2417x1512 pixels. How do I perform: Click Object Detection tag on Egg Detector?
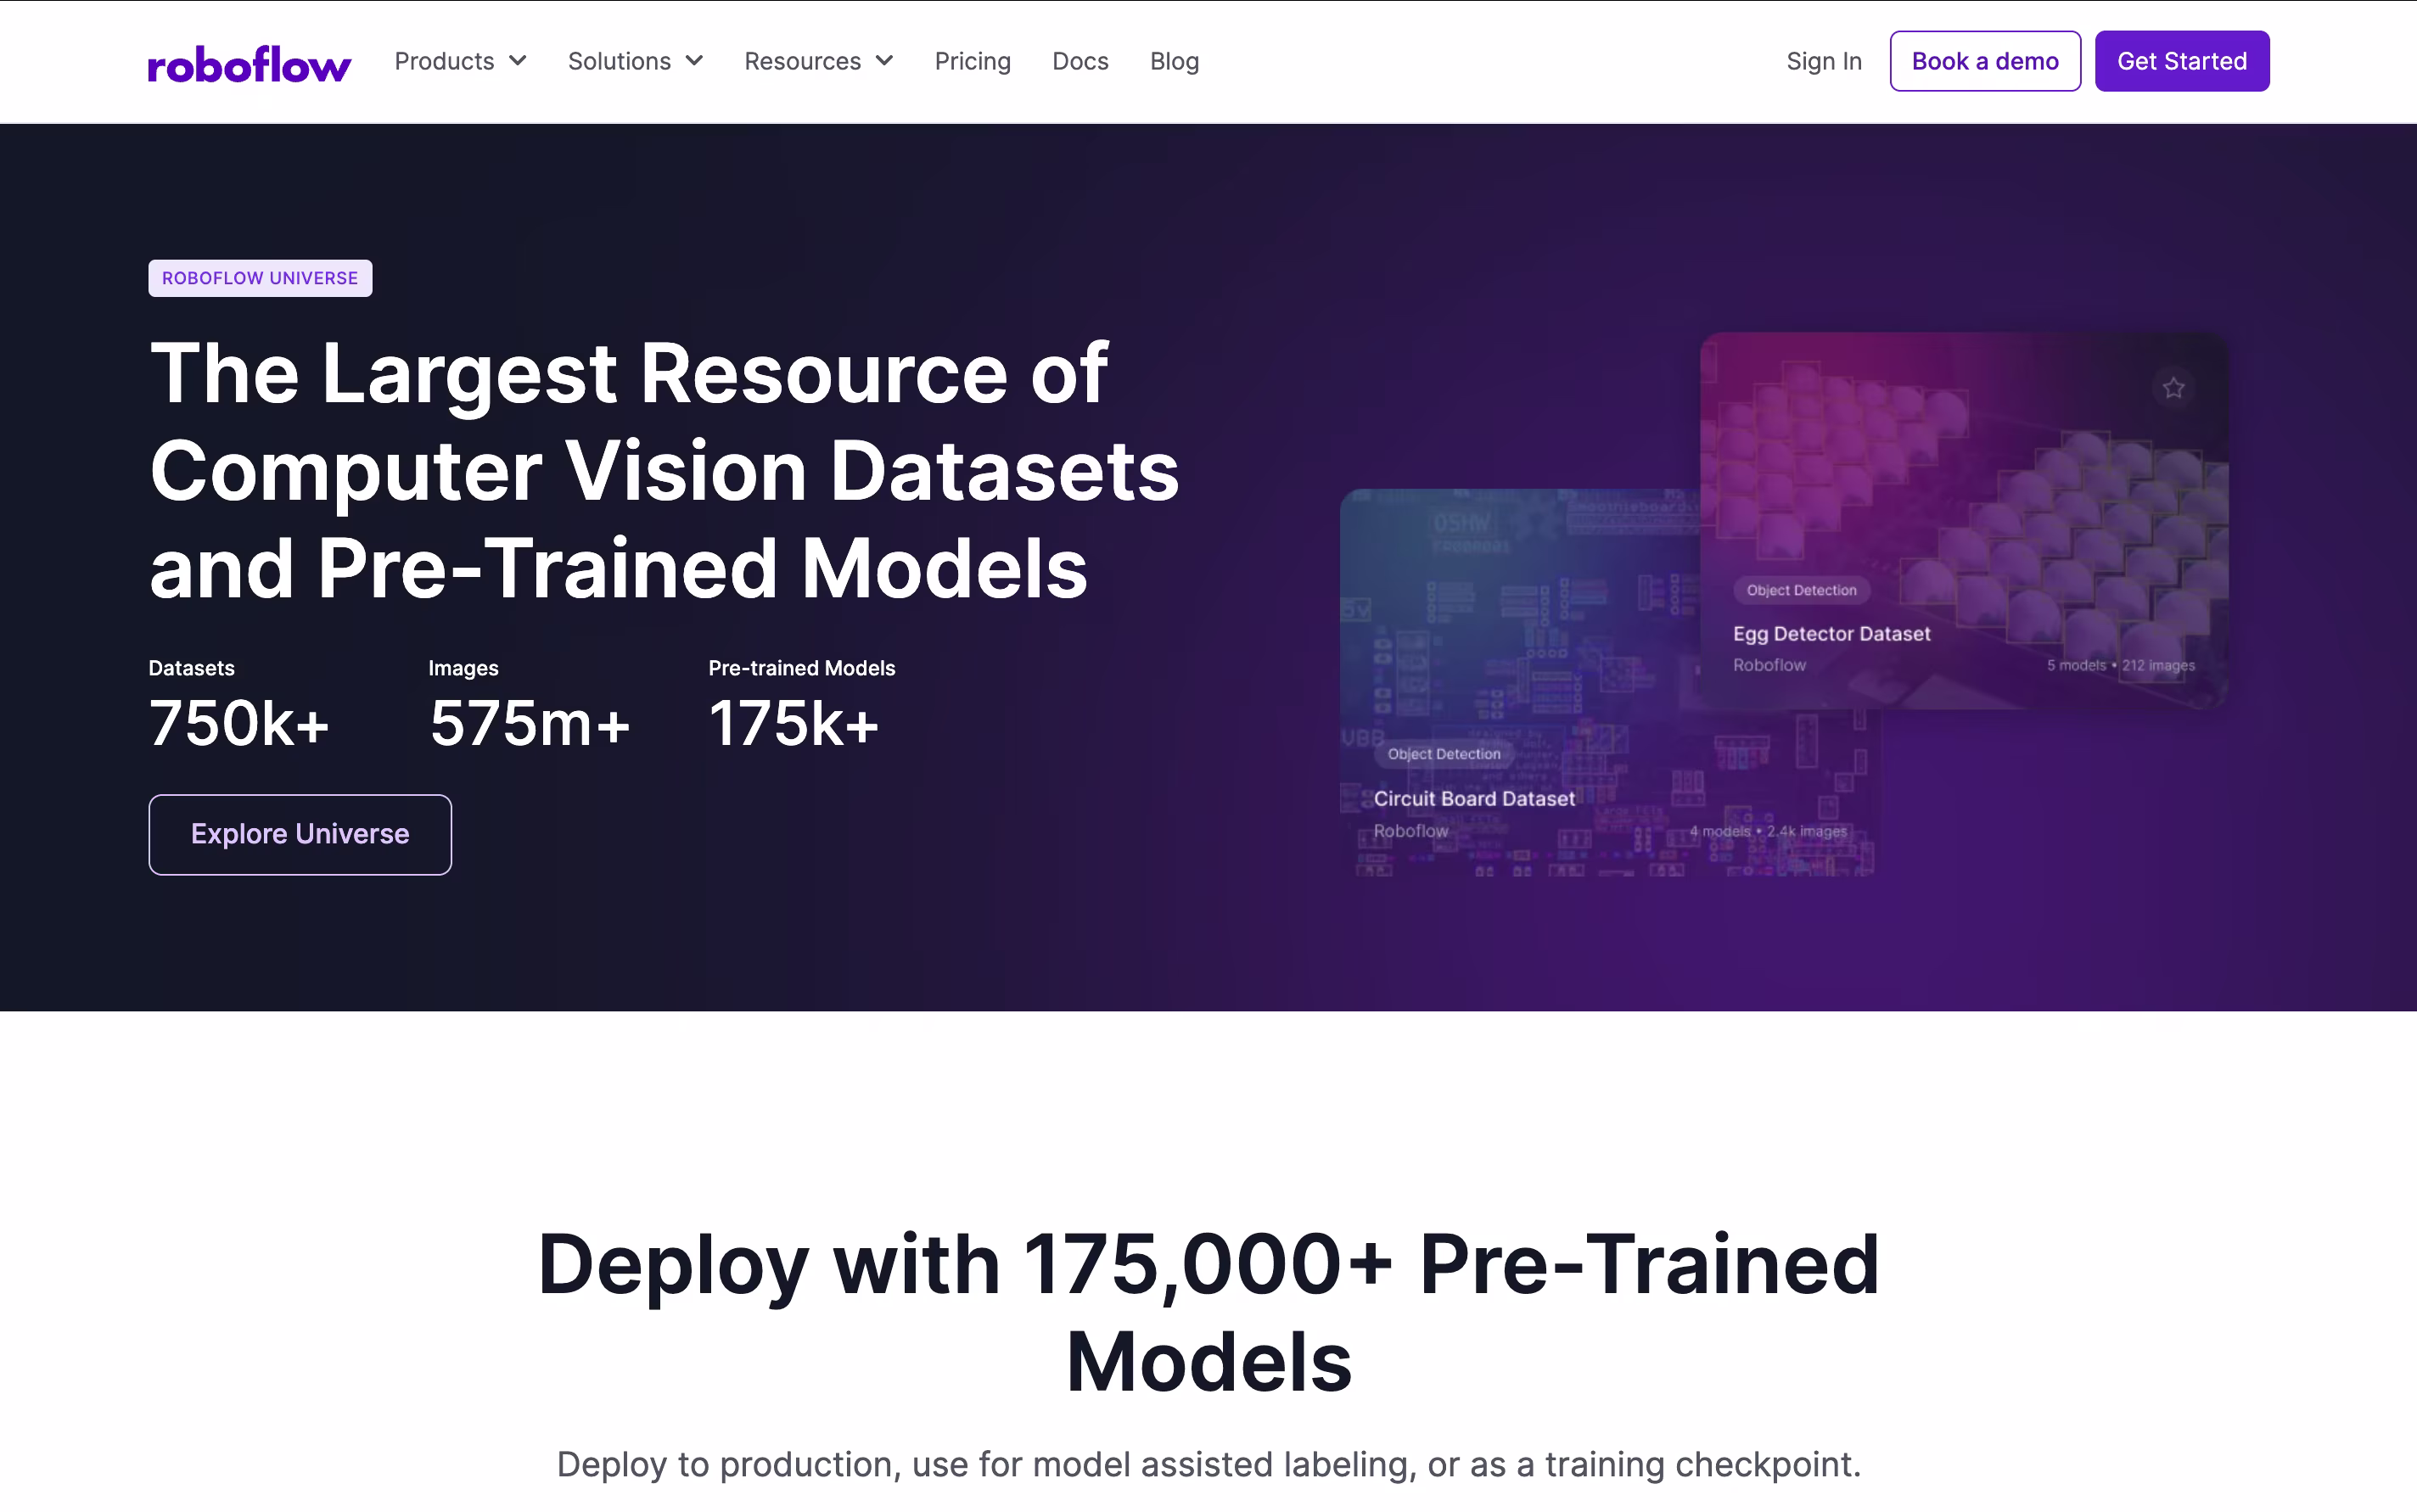pyautogui.click(x=1801, y=590)
